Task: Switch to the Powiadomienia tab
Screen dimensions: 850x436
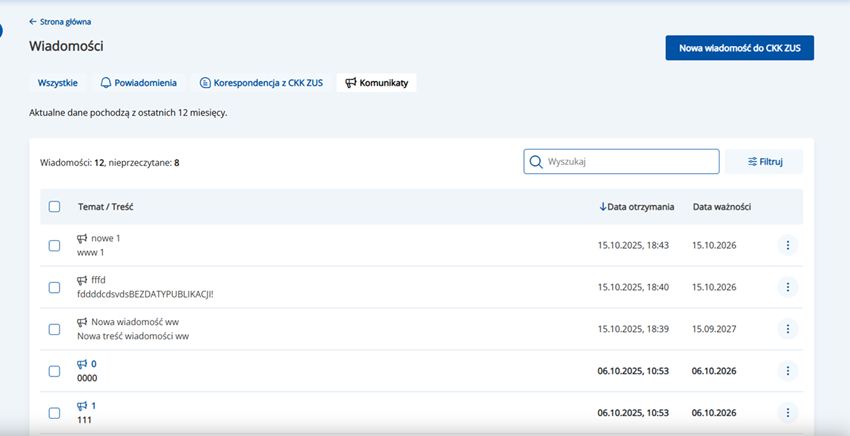Action: pyautogui.click(x=138, y=83)
